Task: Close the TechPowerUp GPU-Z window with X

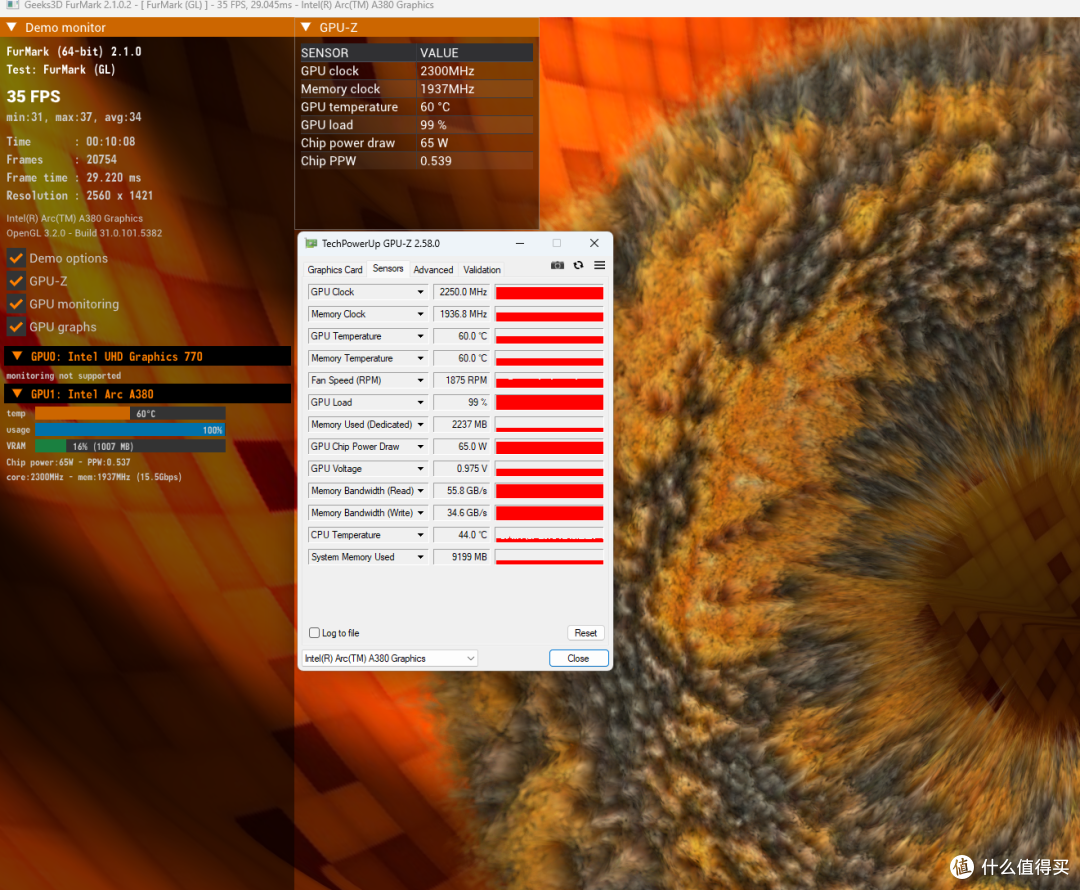Action: click(x=594, y=243)
